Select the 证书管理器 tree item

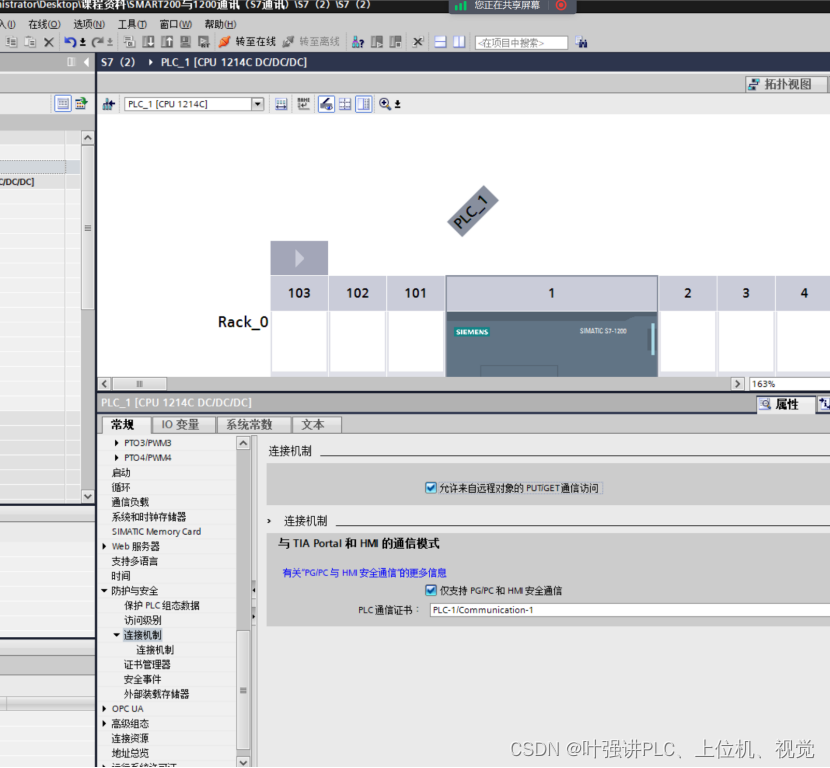point(147,664)
